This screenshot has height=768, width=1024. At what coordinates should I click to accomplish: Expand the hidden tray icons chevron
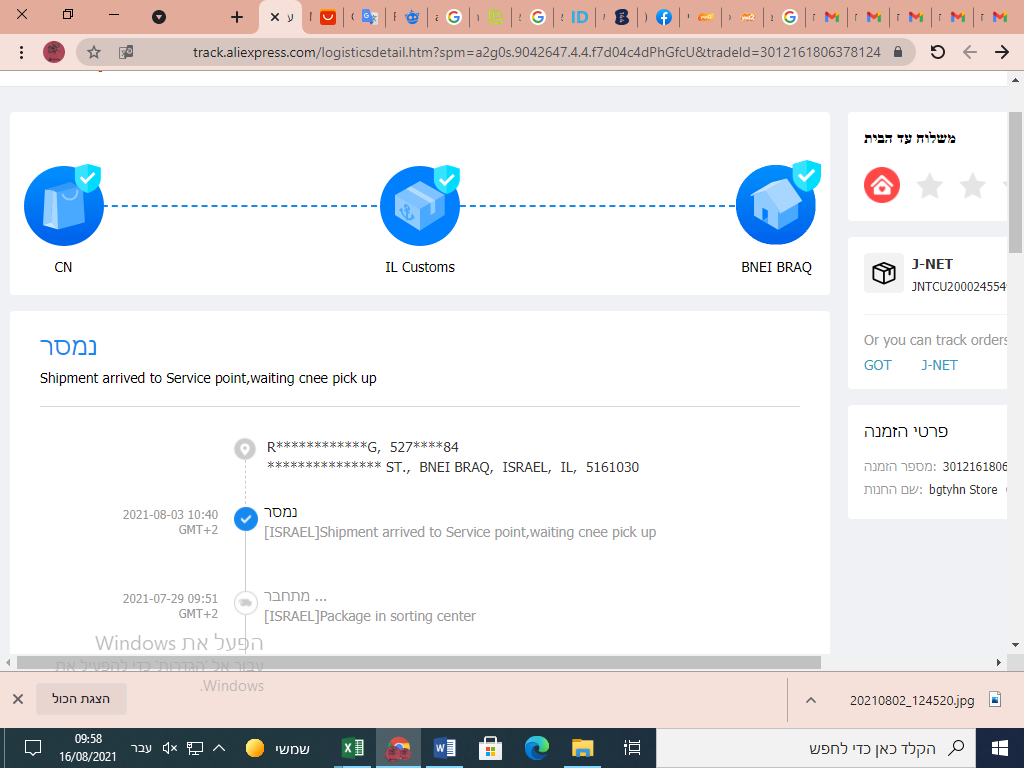tap(219, 748)
